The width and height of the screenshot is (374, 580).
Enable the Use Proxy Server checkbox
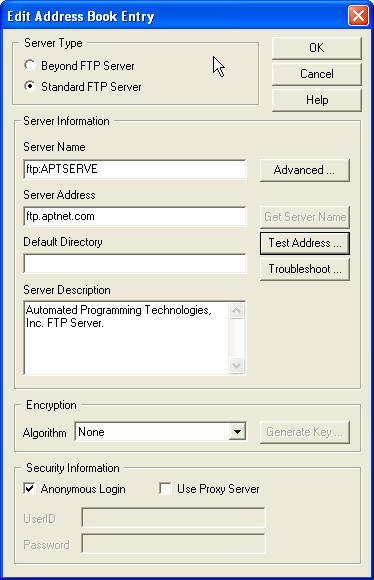point(165,489)
